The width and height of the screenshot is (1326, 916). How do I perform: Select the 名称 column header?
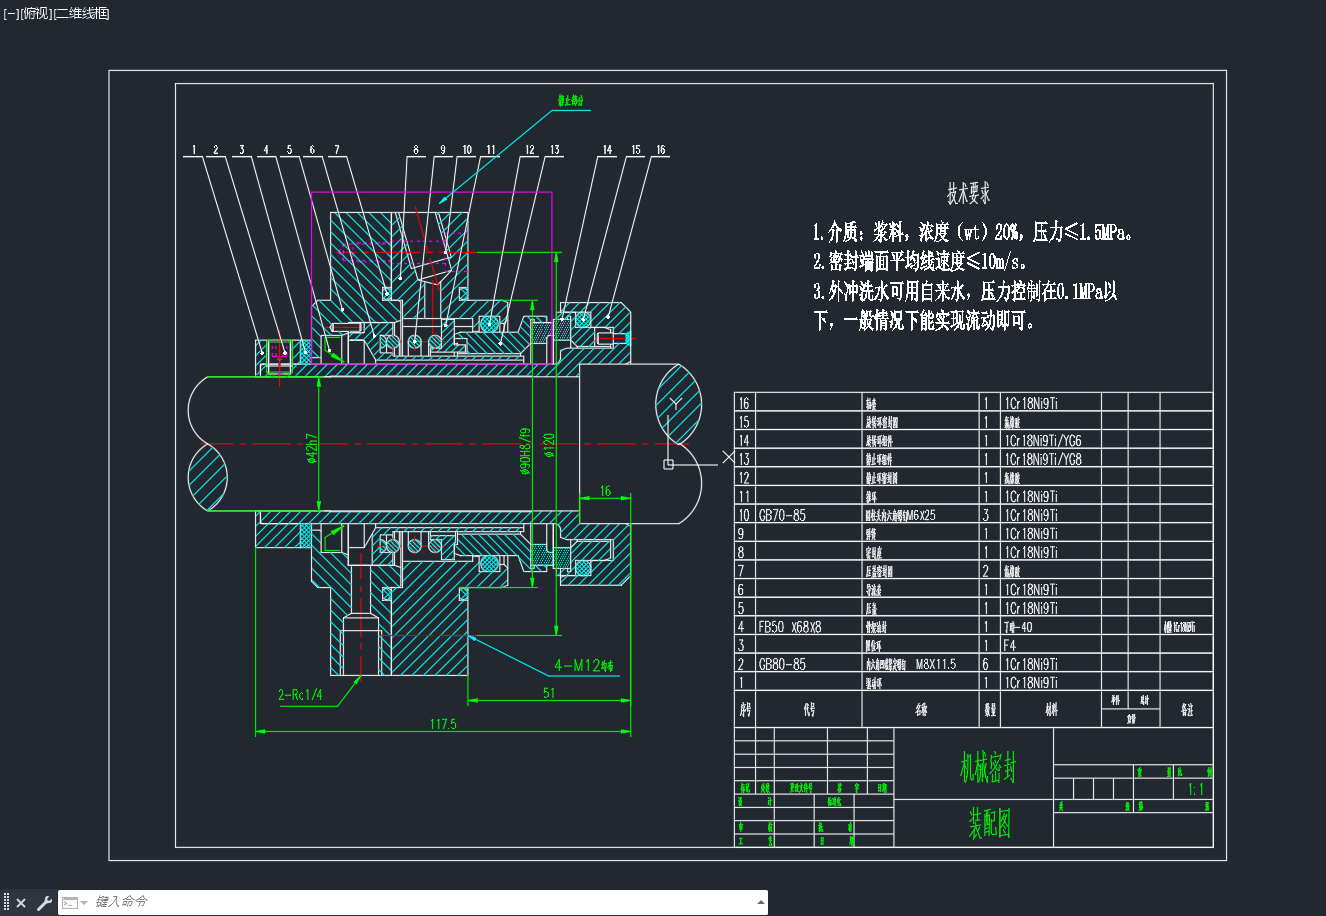pos(921,710)
